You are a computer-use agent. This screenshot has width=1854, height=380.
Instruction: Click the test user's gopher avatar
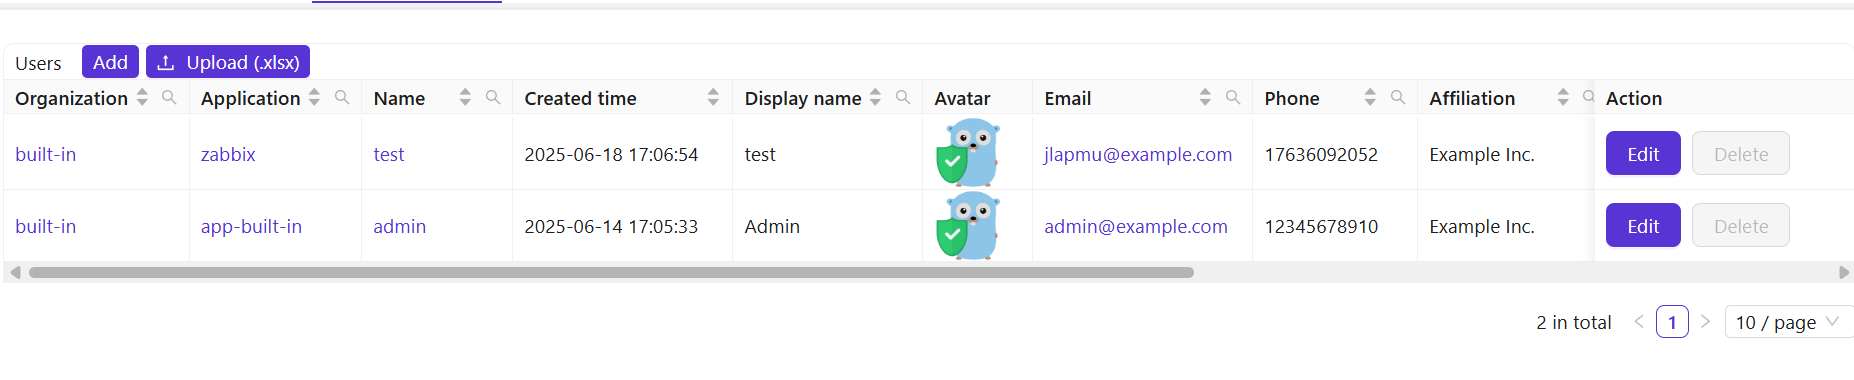pos(968,152)
